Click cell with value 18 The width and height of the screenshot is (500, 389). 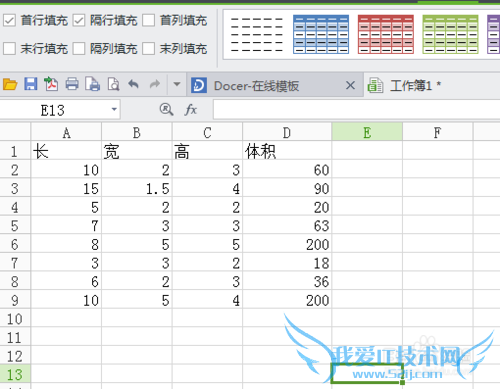click(287, 263)
